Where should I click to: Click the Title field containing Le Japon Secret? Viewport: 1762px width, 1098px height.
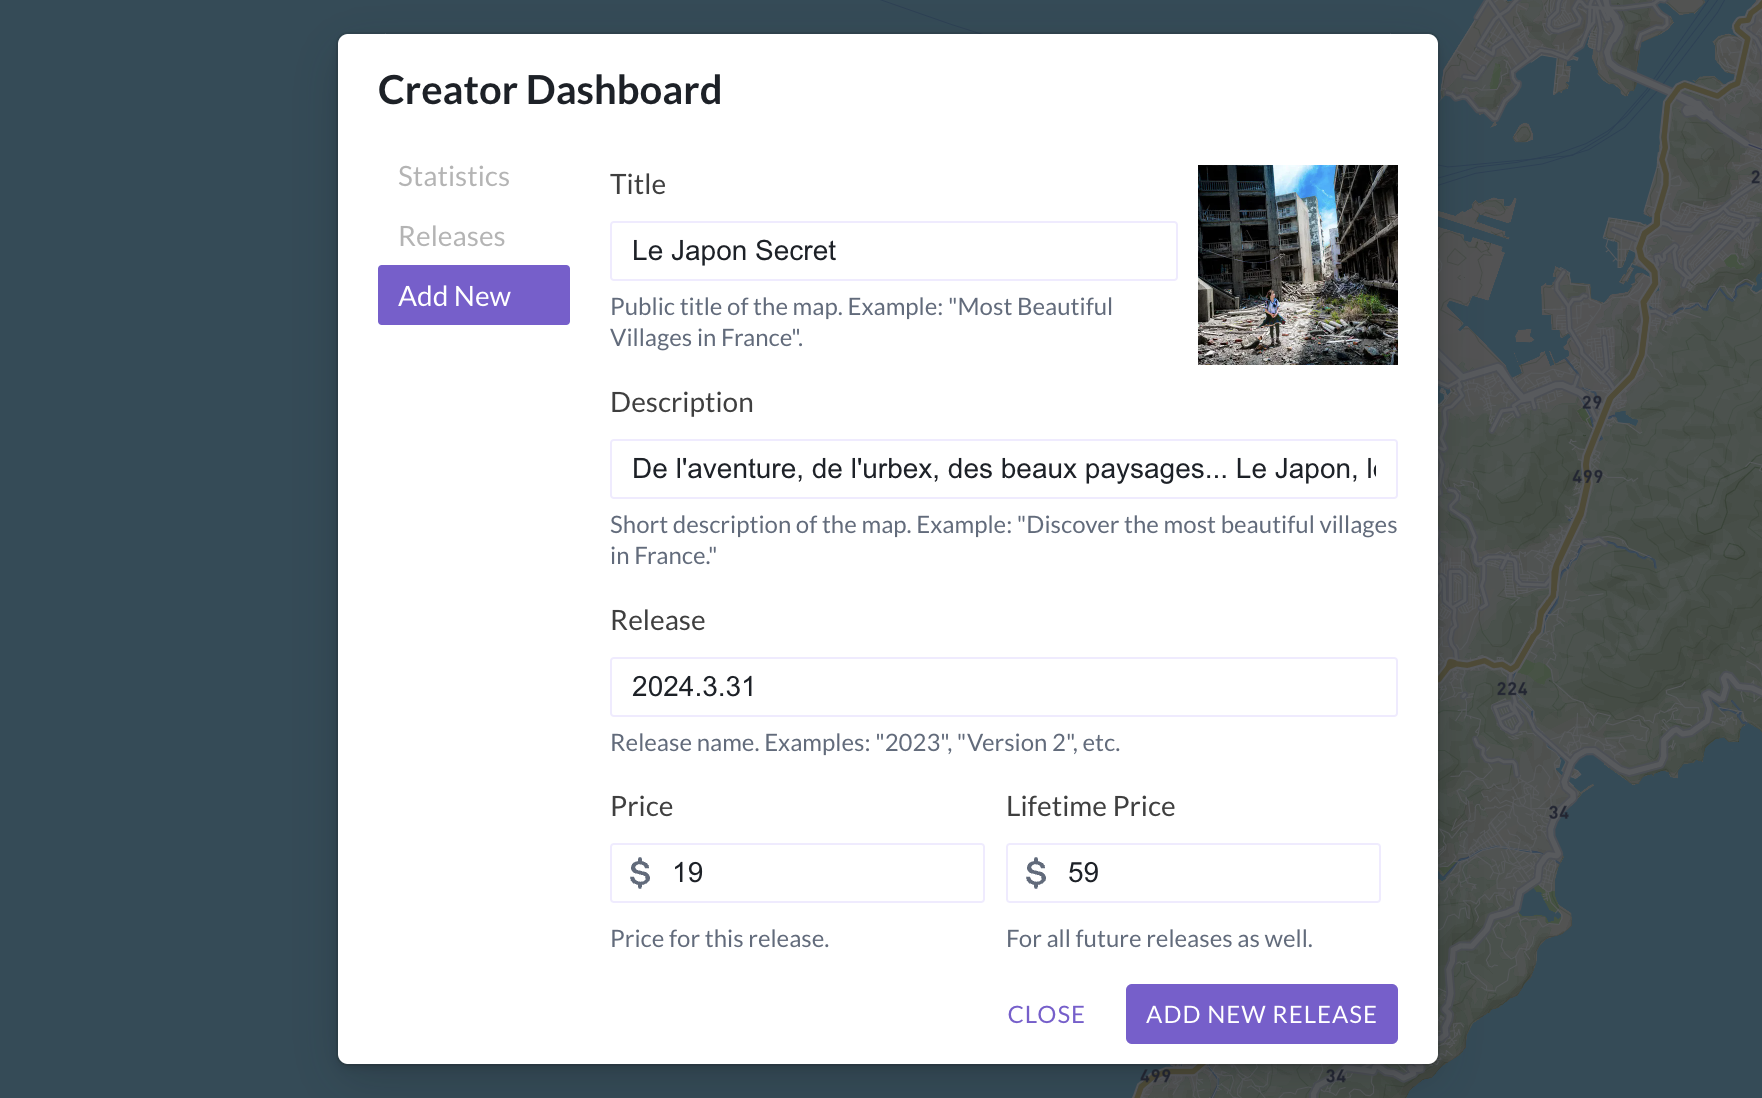click(x=893, y=251)
